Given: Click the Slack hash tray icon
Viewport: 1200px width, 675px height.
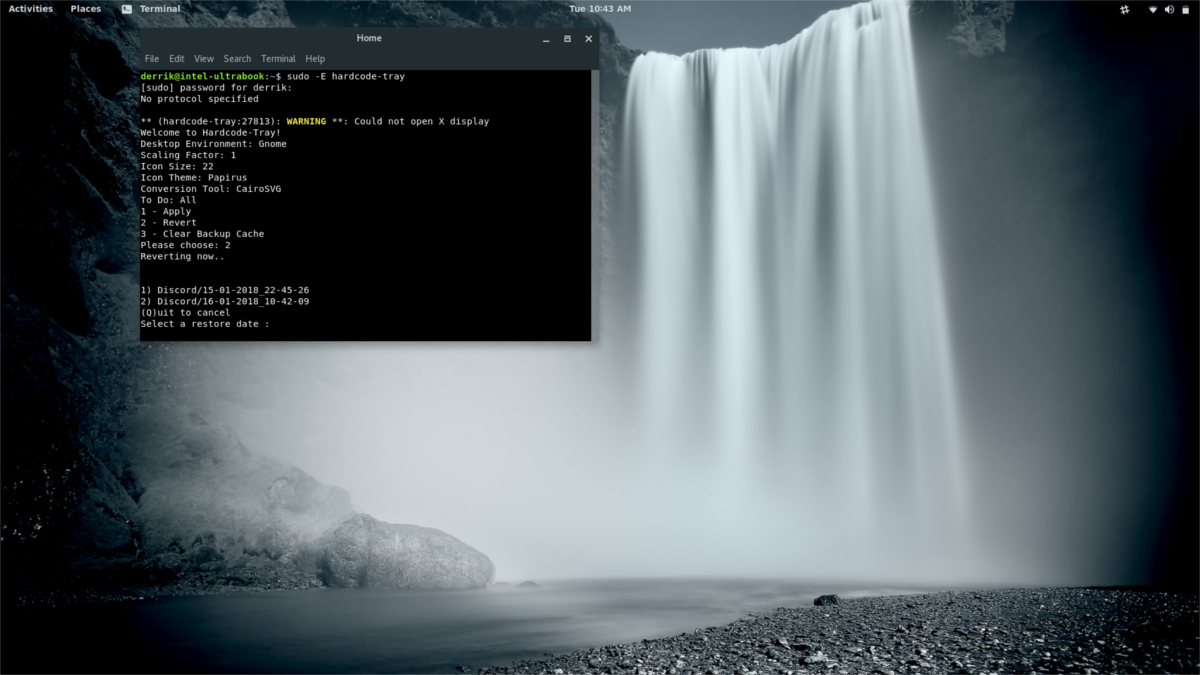Looking at the screenshot, I should (1124, 9).
